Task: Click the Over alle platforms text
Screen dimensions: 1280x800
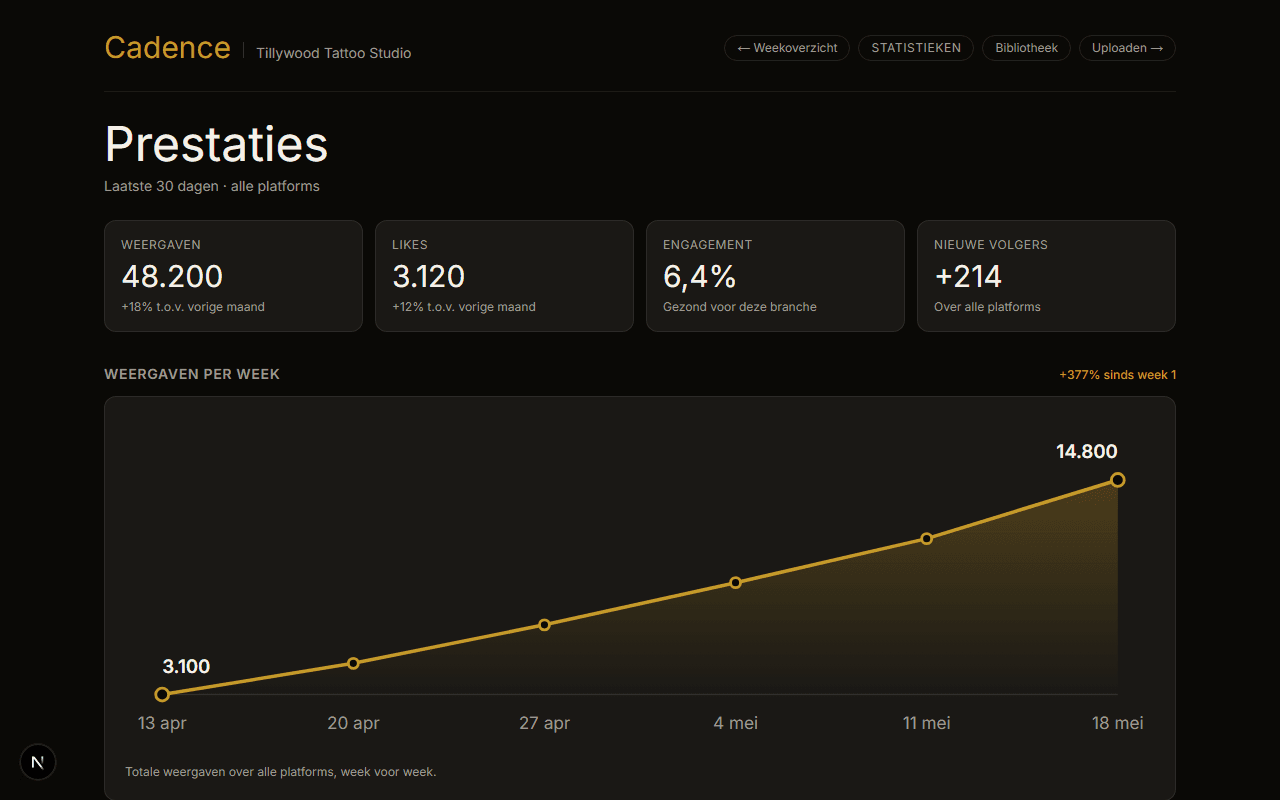Action: pyautogui.click(x=987, y=307)
